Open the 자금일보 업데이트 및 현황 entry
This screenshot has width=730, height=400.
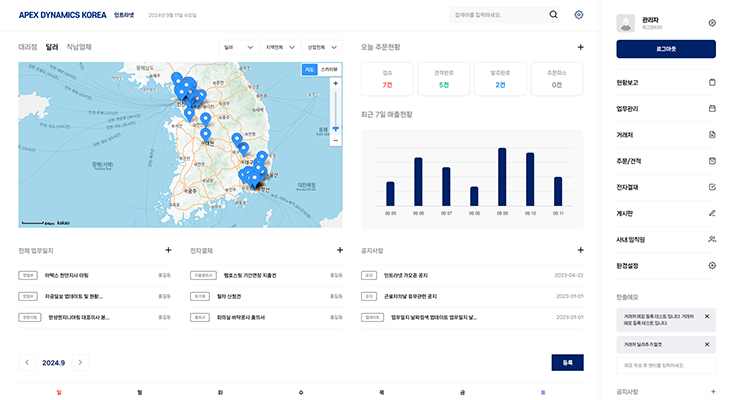pos(74,296)
